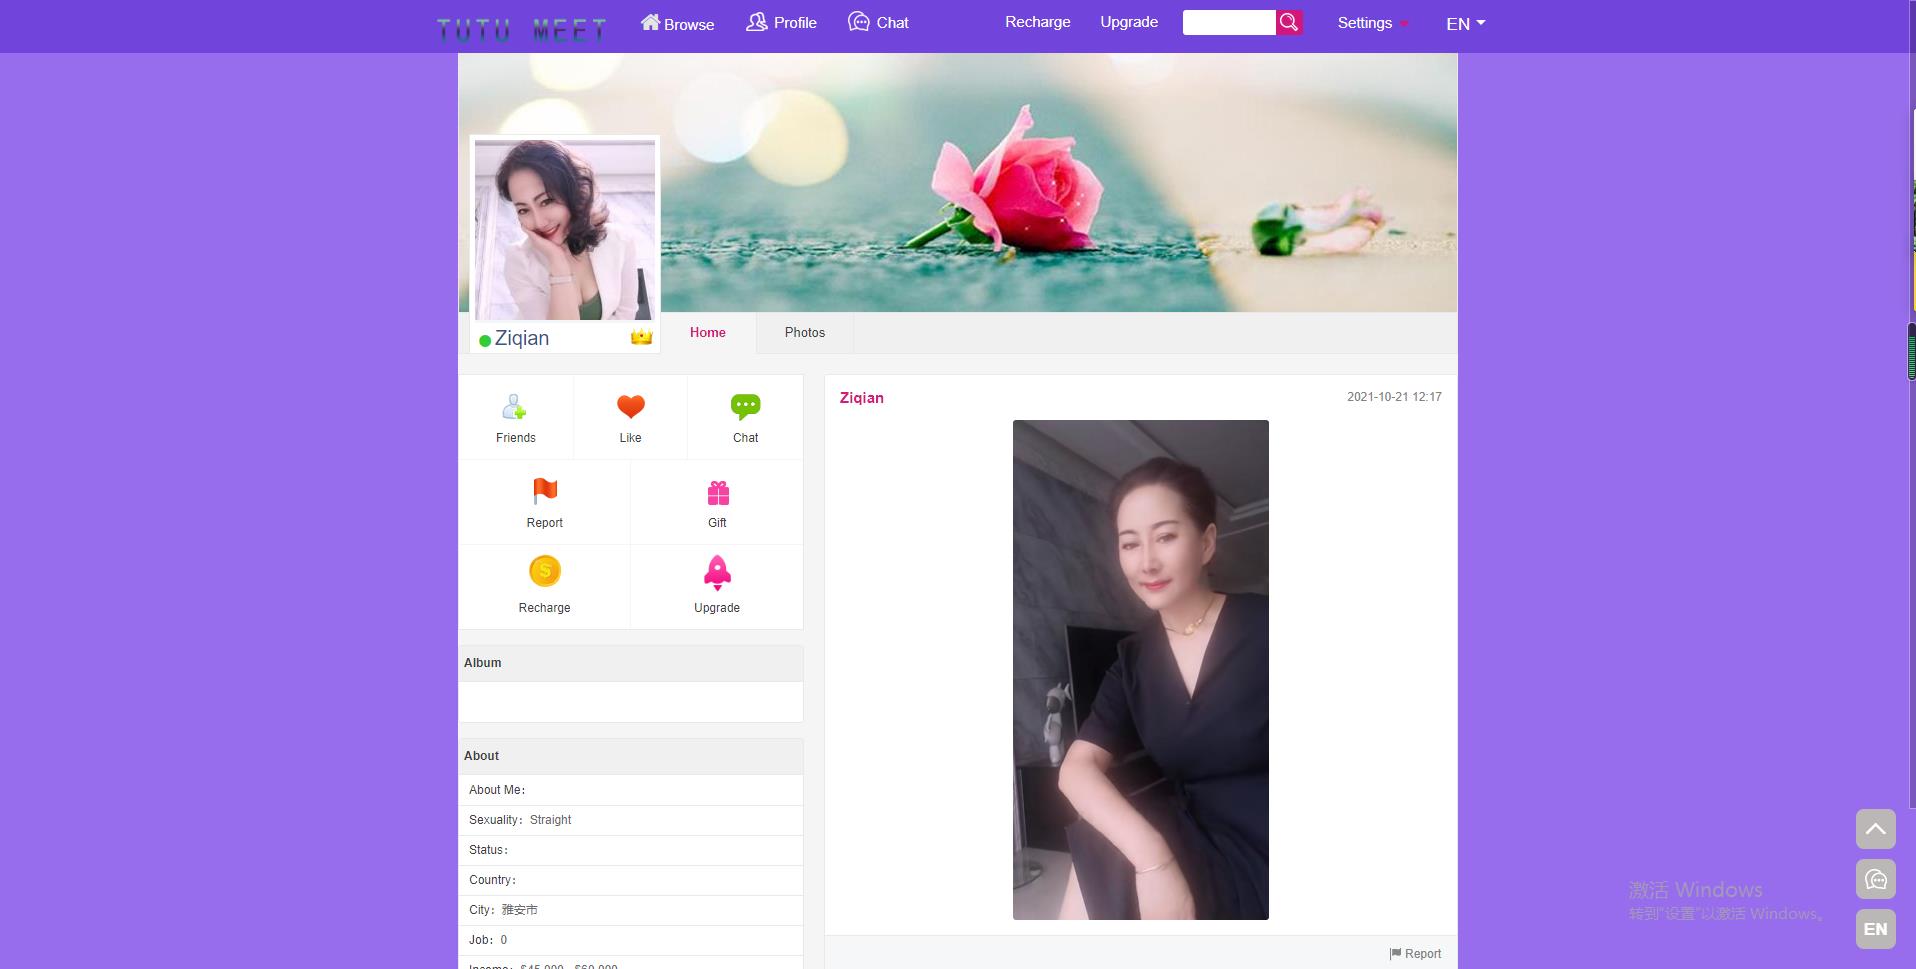Open Chat via green speech bubble
Image resolution: width=1916 pixels, height=969 pixels.
[x=745, y=406]
